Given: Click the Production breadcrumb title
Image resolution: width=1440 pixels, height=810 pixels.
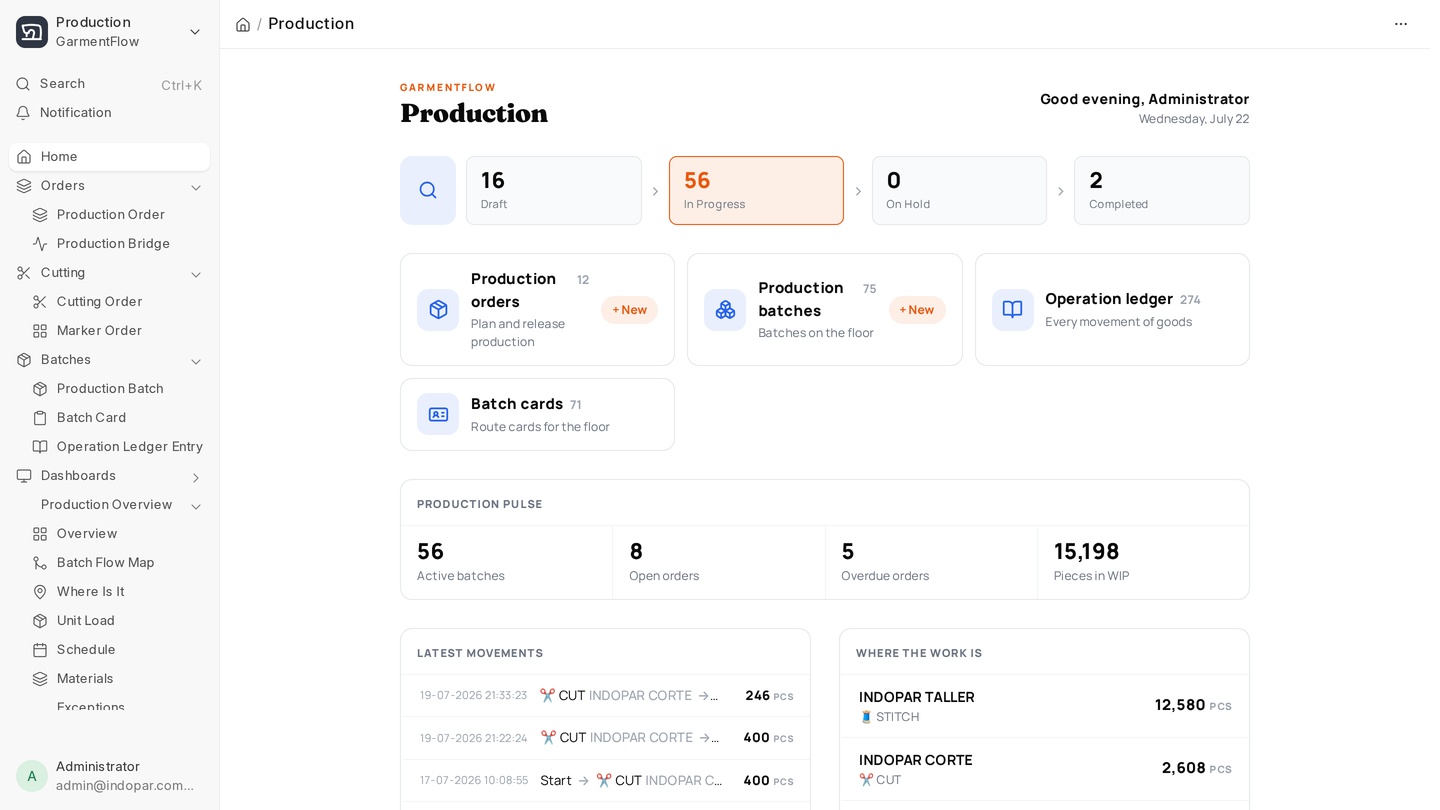Looking at the screenshot, I should [311, 24].
